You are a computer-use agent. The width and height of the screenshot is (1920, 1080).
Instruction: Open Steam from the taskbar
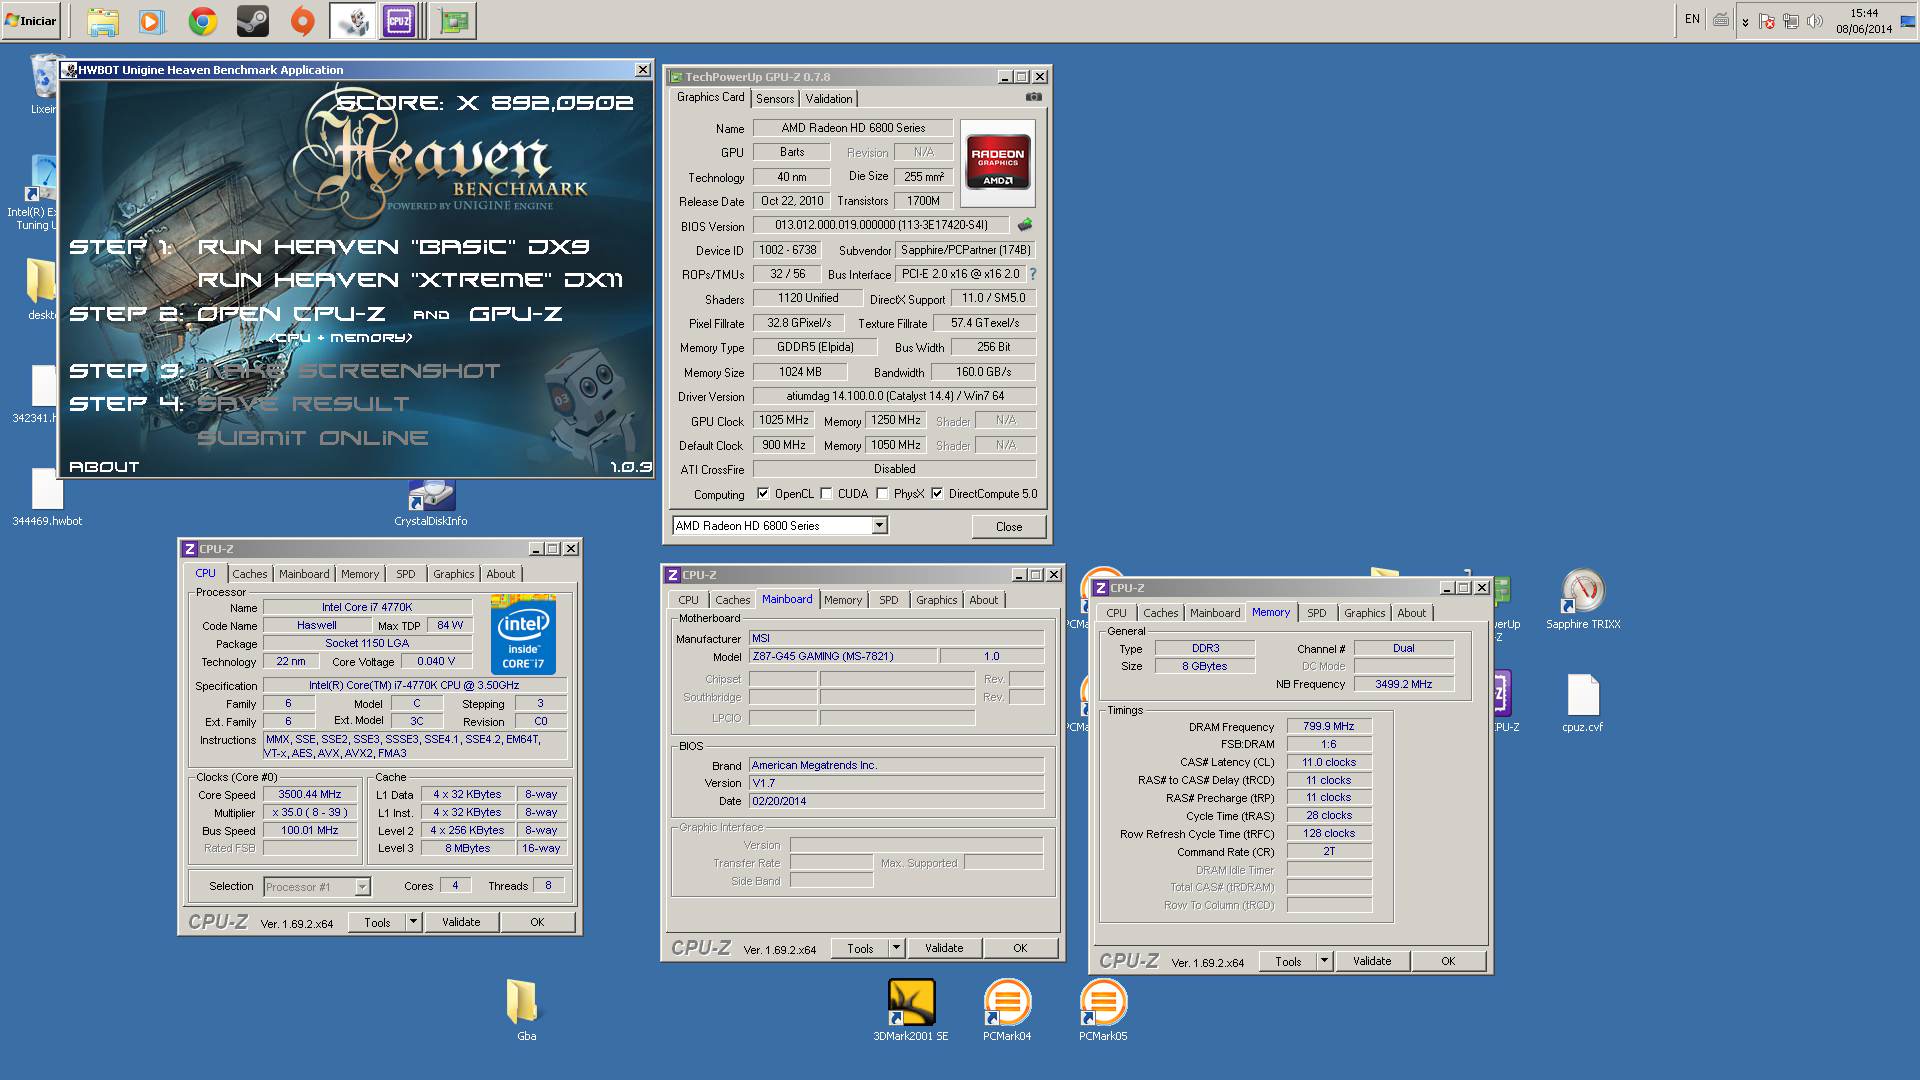click(x=252, y=21)
